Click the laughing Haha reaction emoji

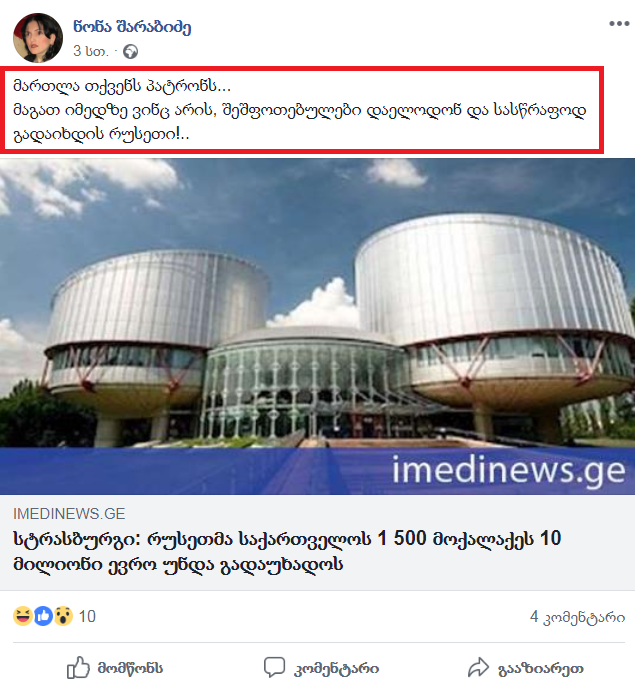(x=23, y=616)
